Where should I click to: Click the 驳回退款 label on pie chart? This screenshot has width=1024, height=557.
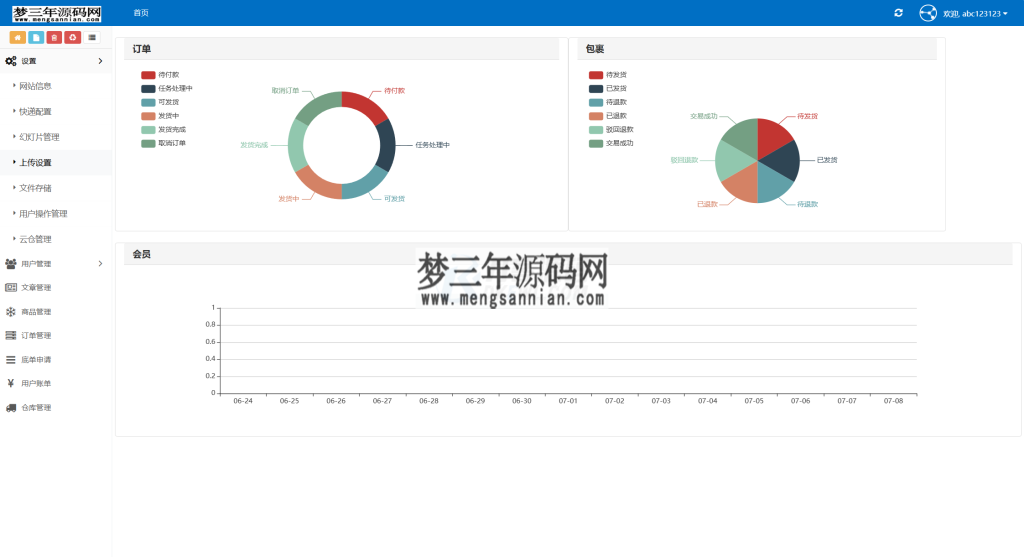coord(684,160)
